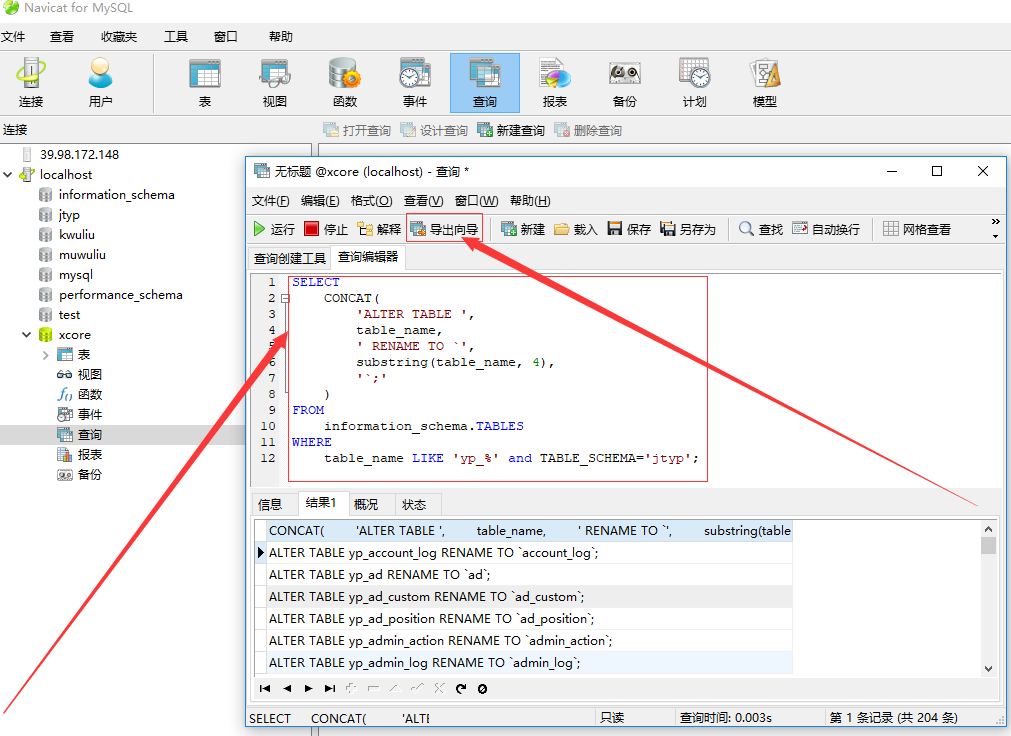Select the 查询 query toolbar icon
This screenshot has width=1011, height=736.
tap(485, 83)
